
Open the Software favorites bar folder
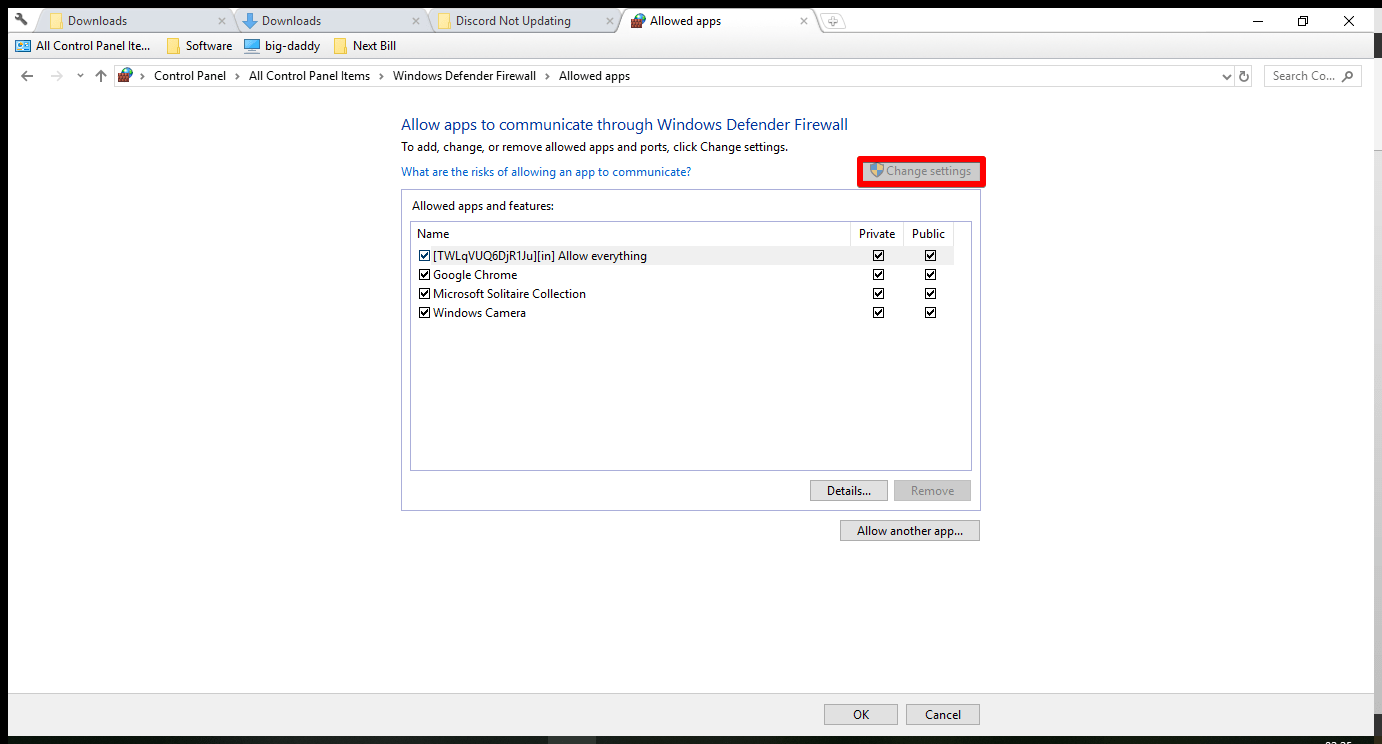pos(199,45)
